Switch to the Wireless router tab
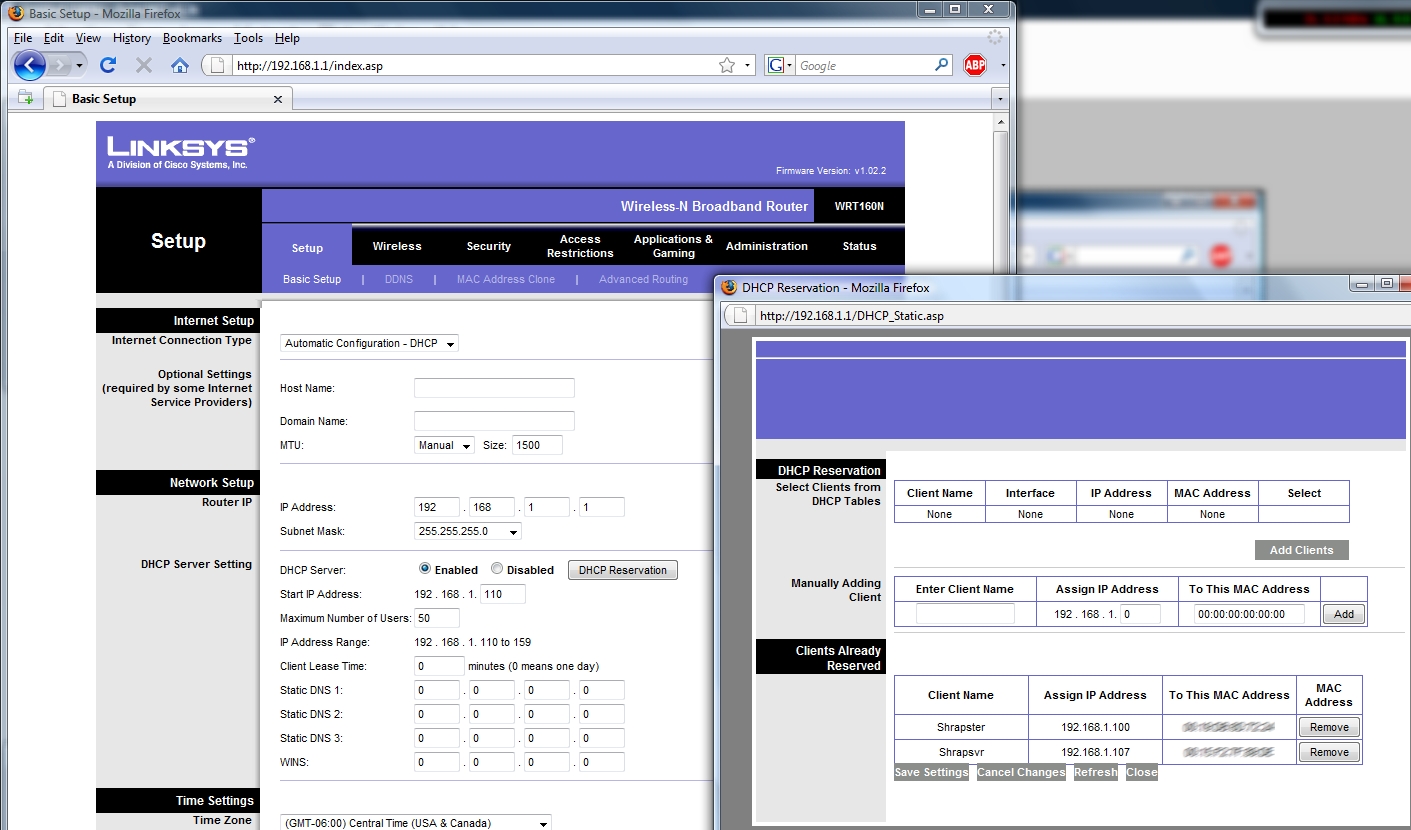1411x830 pixels. [397, 246]
